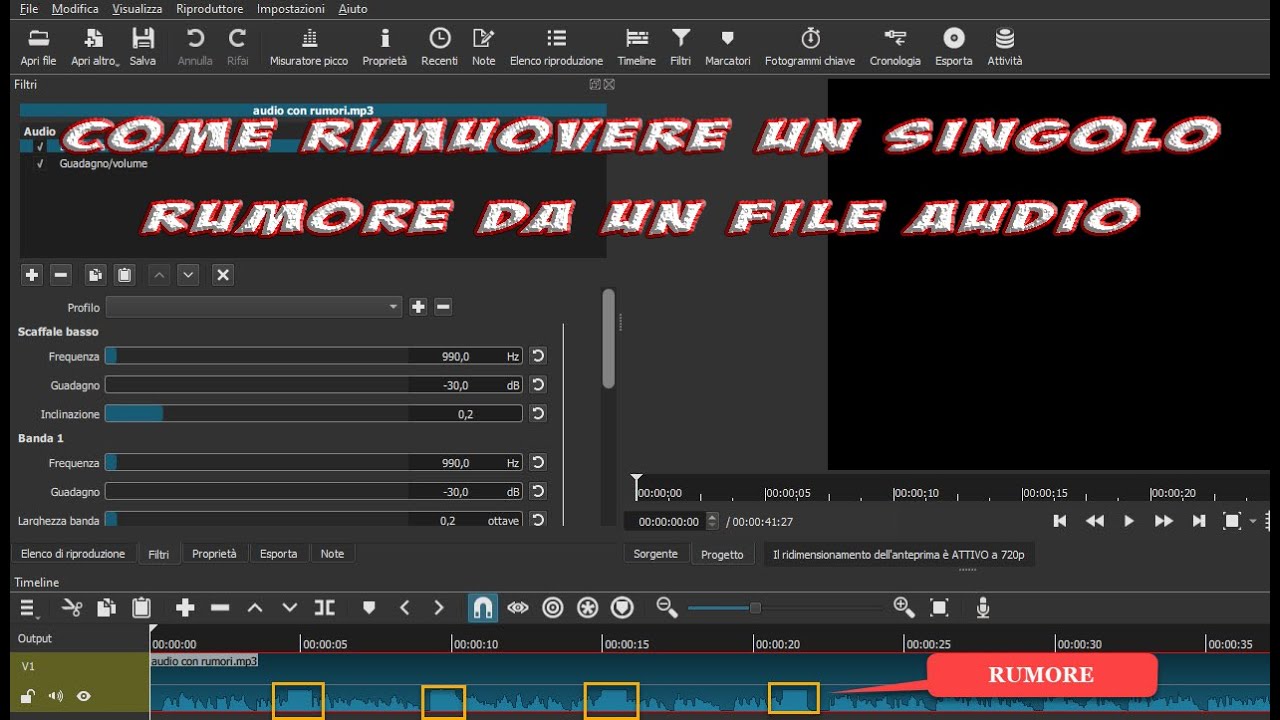Image resolution: width=1280 pixels, height=720 pixels.
Task: Open the Marcatori toolbar icon
Action: 728,47
